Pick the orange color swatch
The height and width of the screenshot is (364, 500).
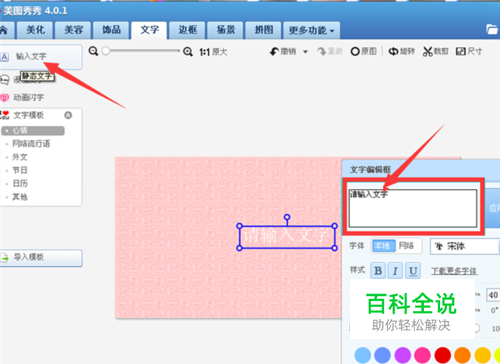tap(462, 355)
